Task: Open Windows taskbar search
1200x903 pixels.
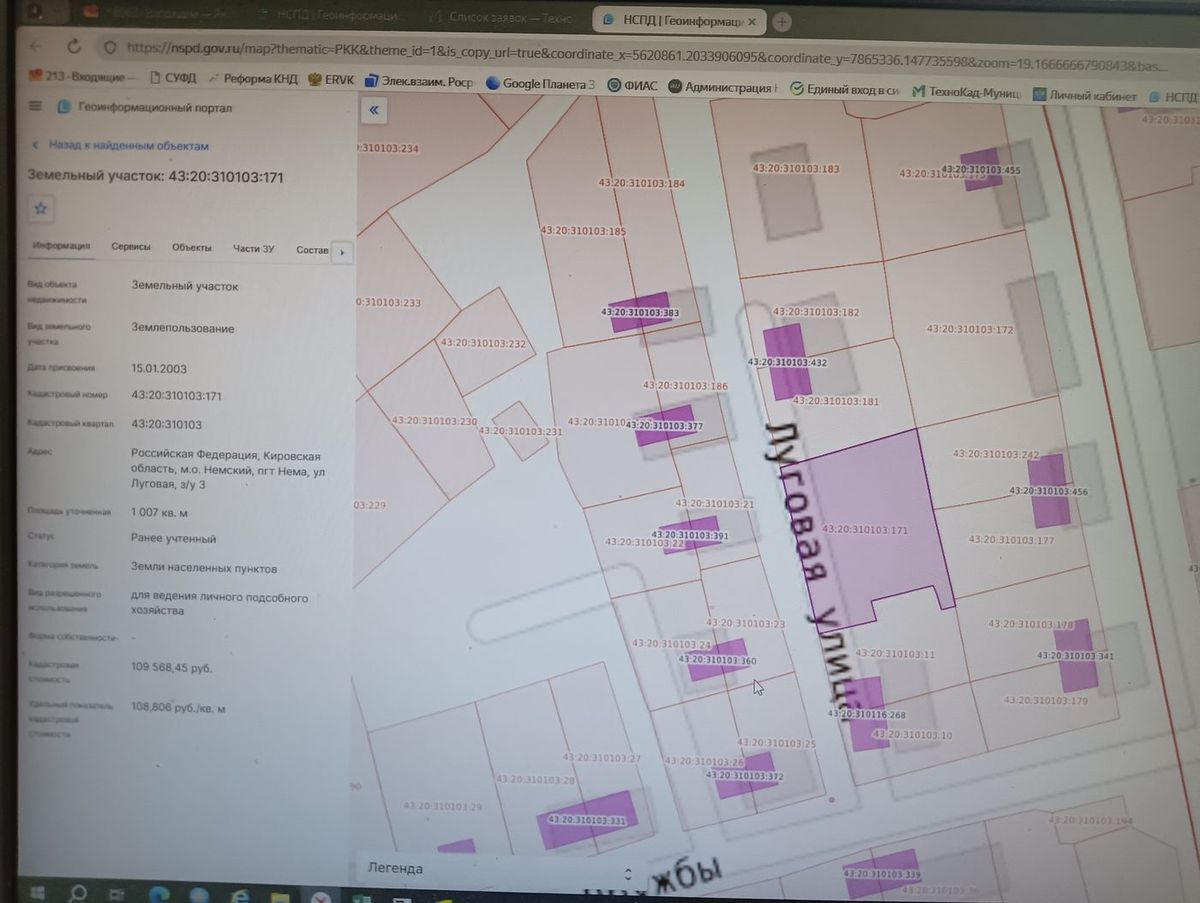Action: (79, 892)
